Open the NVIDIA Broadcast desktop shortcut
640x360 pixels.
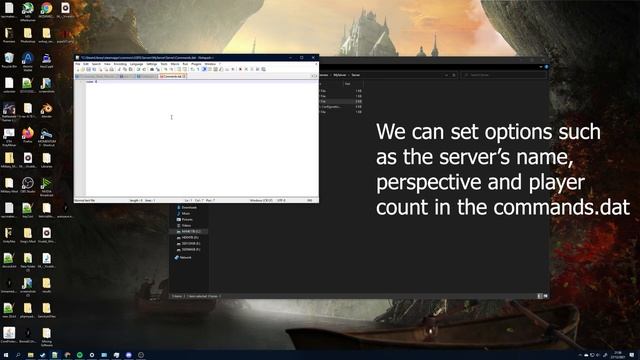tap(46, 186)
